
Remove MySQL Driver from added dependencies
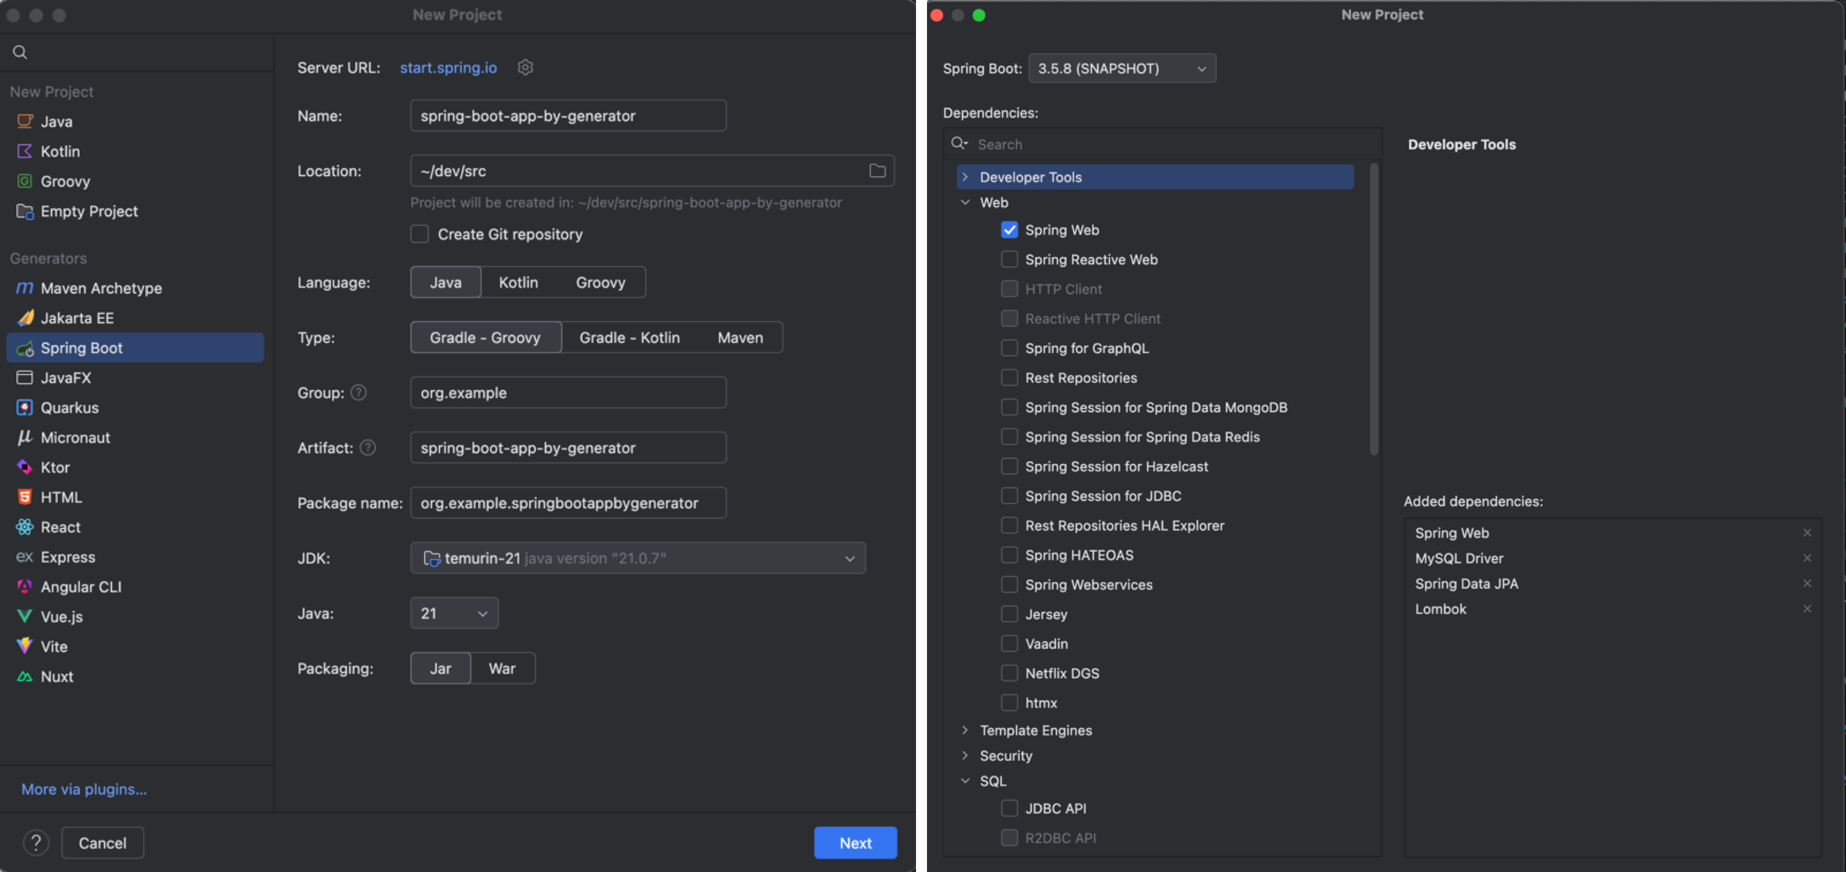point(1807,558)
